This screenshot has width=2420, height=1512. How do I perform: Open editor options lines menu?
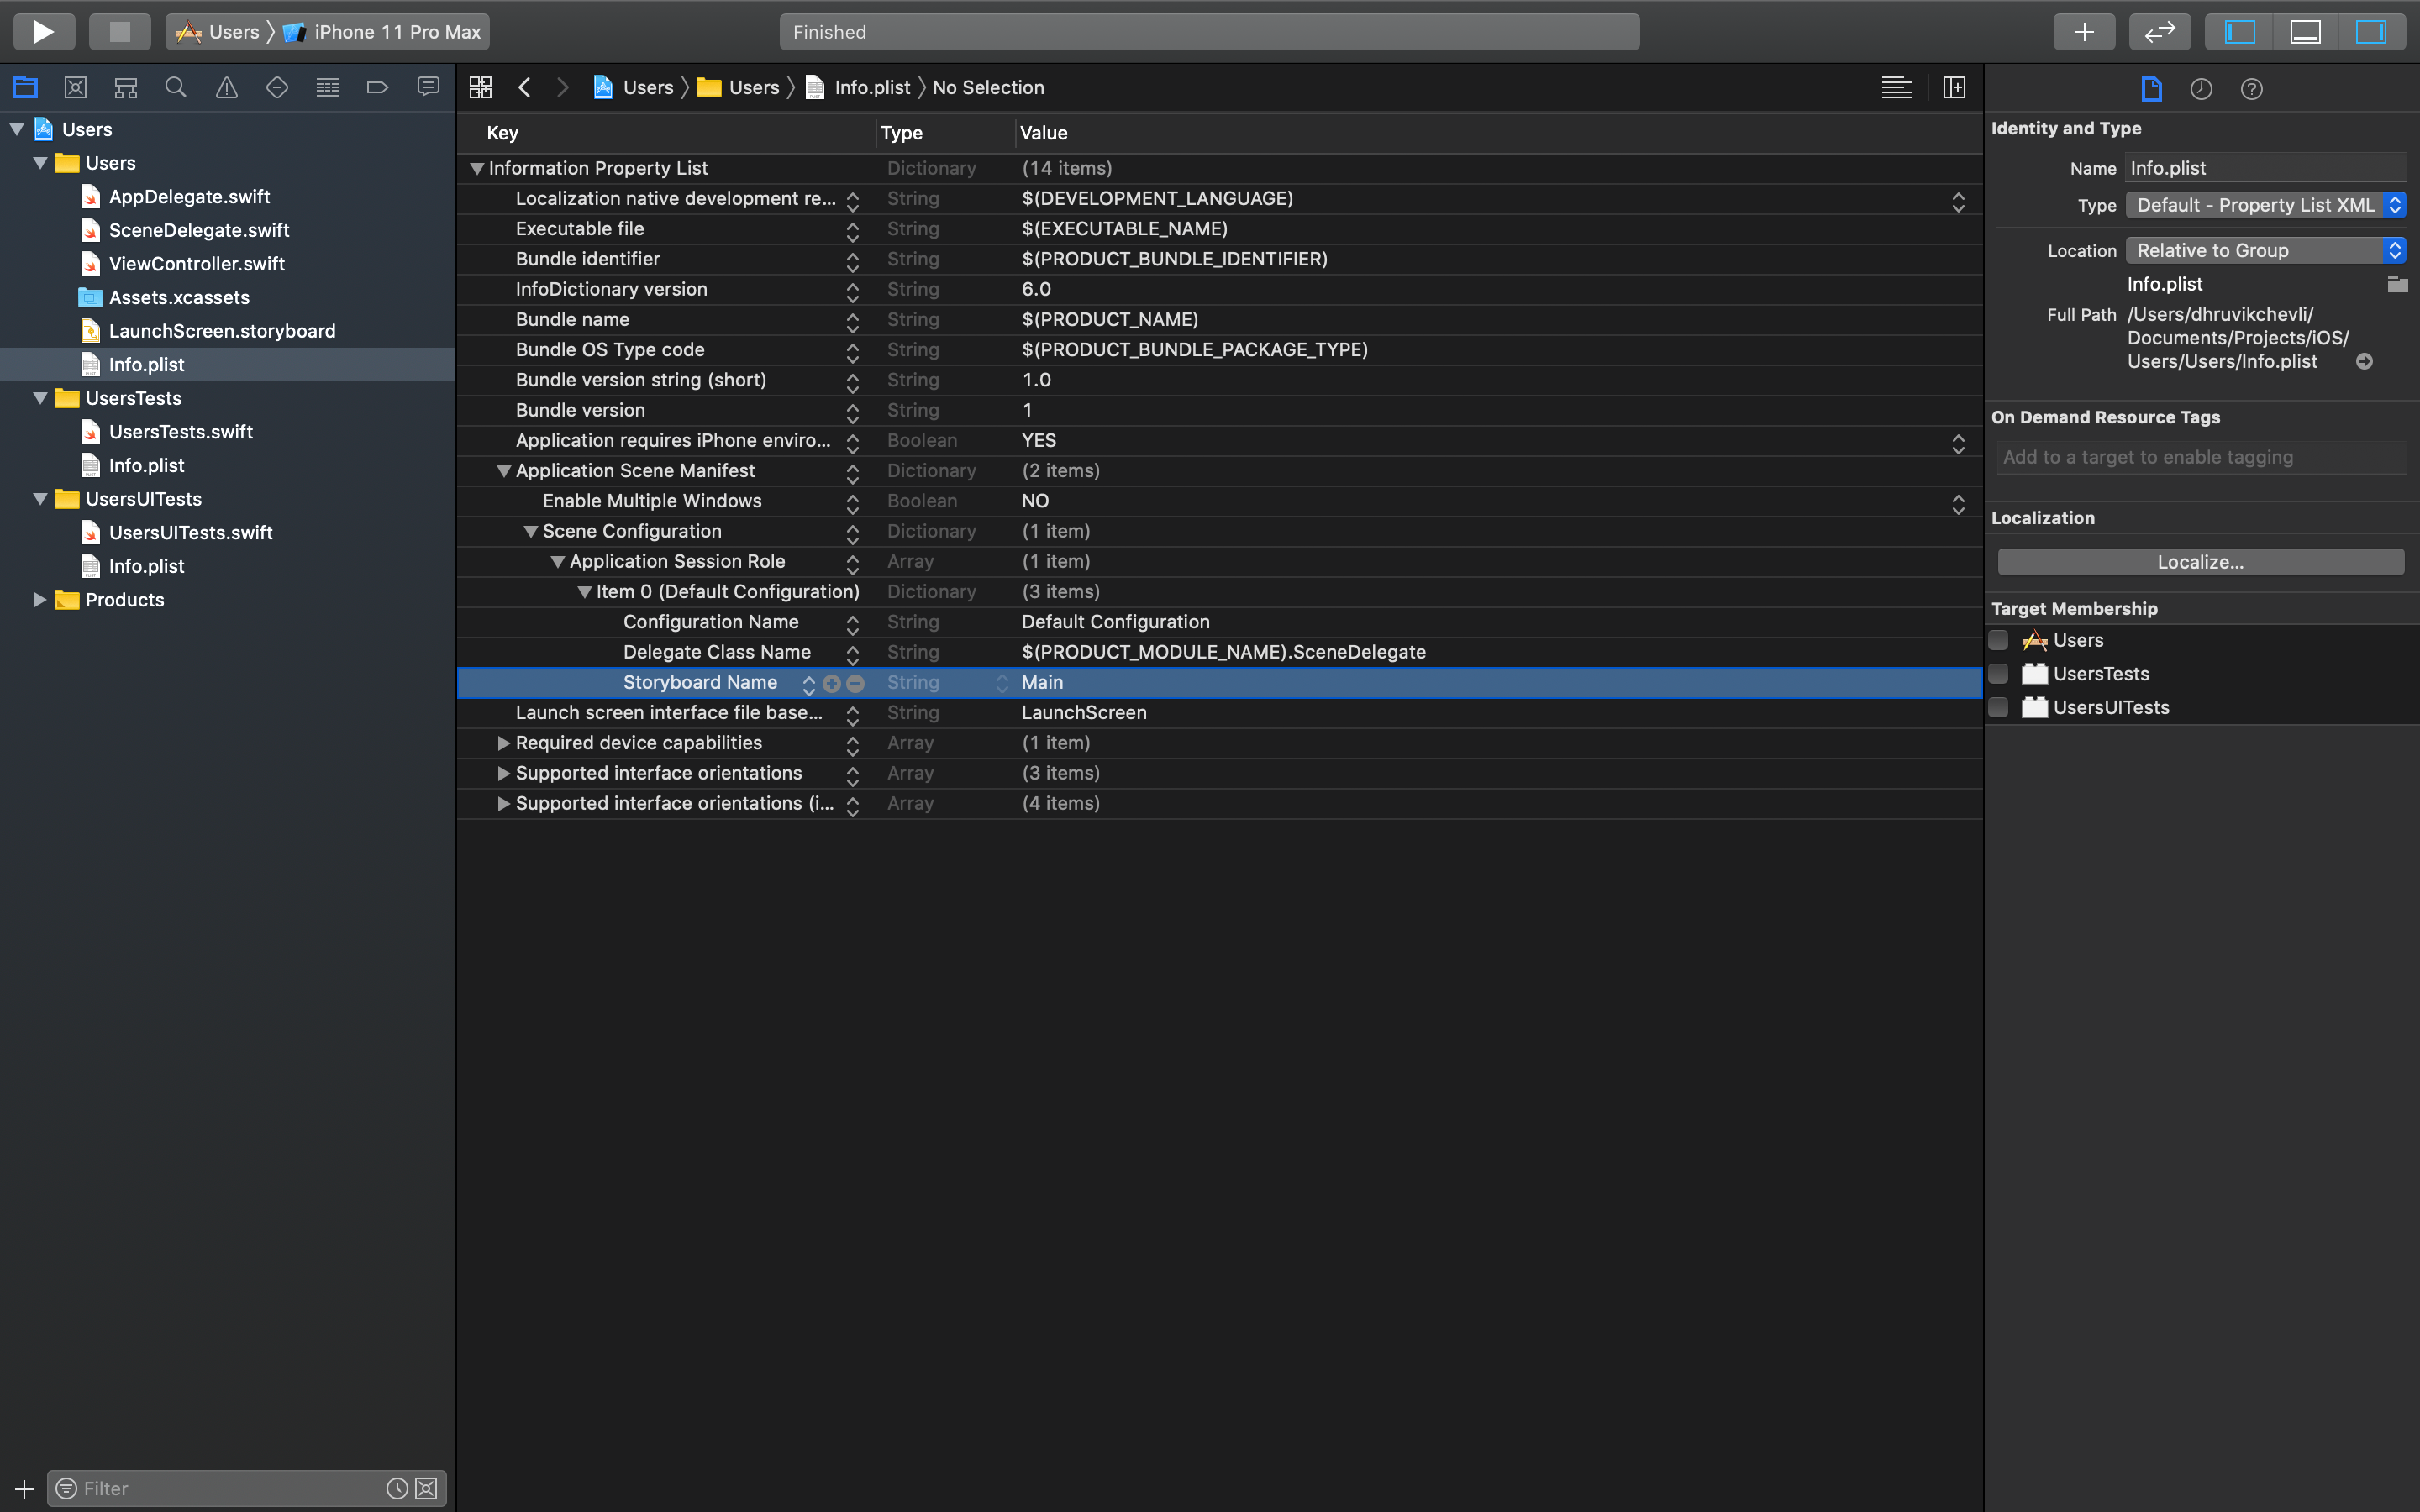point(1897,87)
